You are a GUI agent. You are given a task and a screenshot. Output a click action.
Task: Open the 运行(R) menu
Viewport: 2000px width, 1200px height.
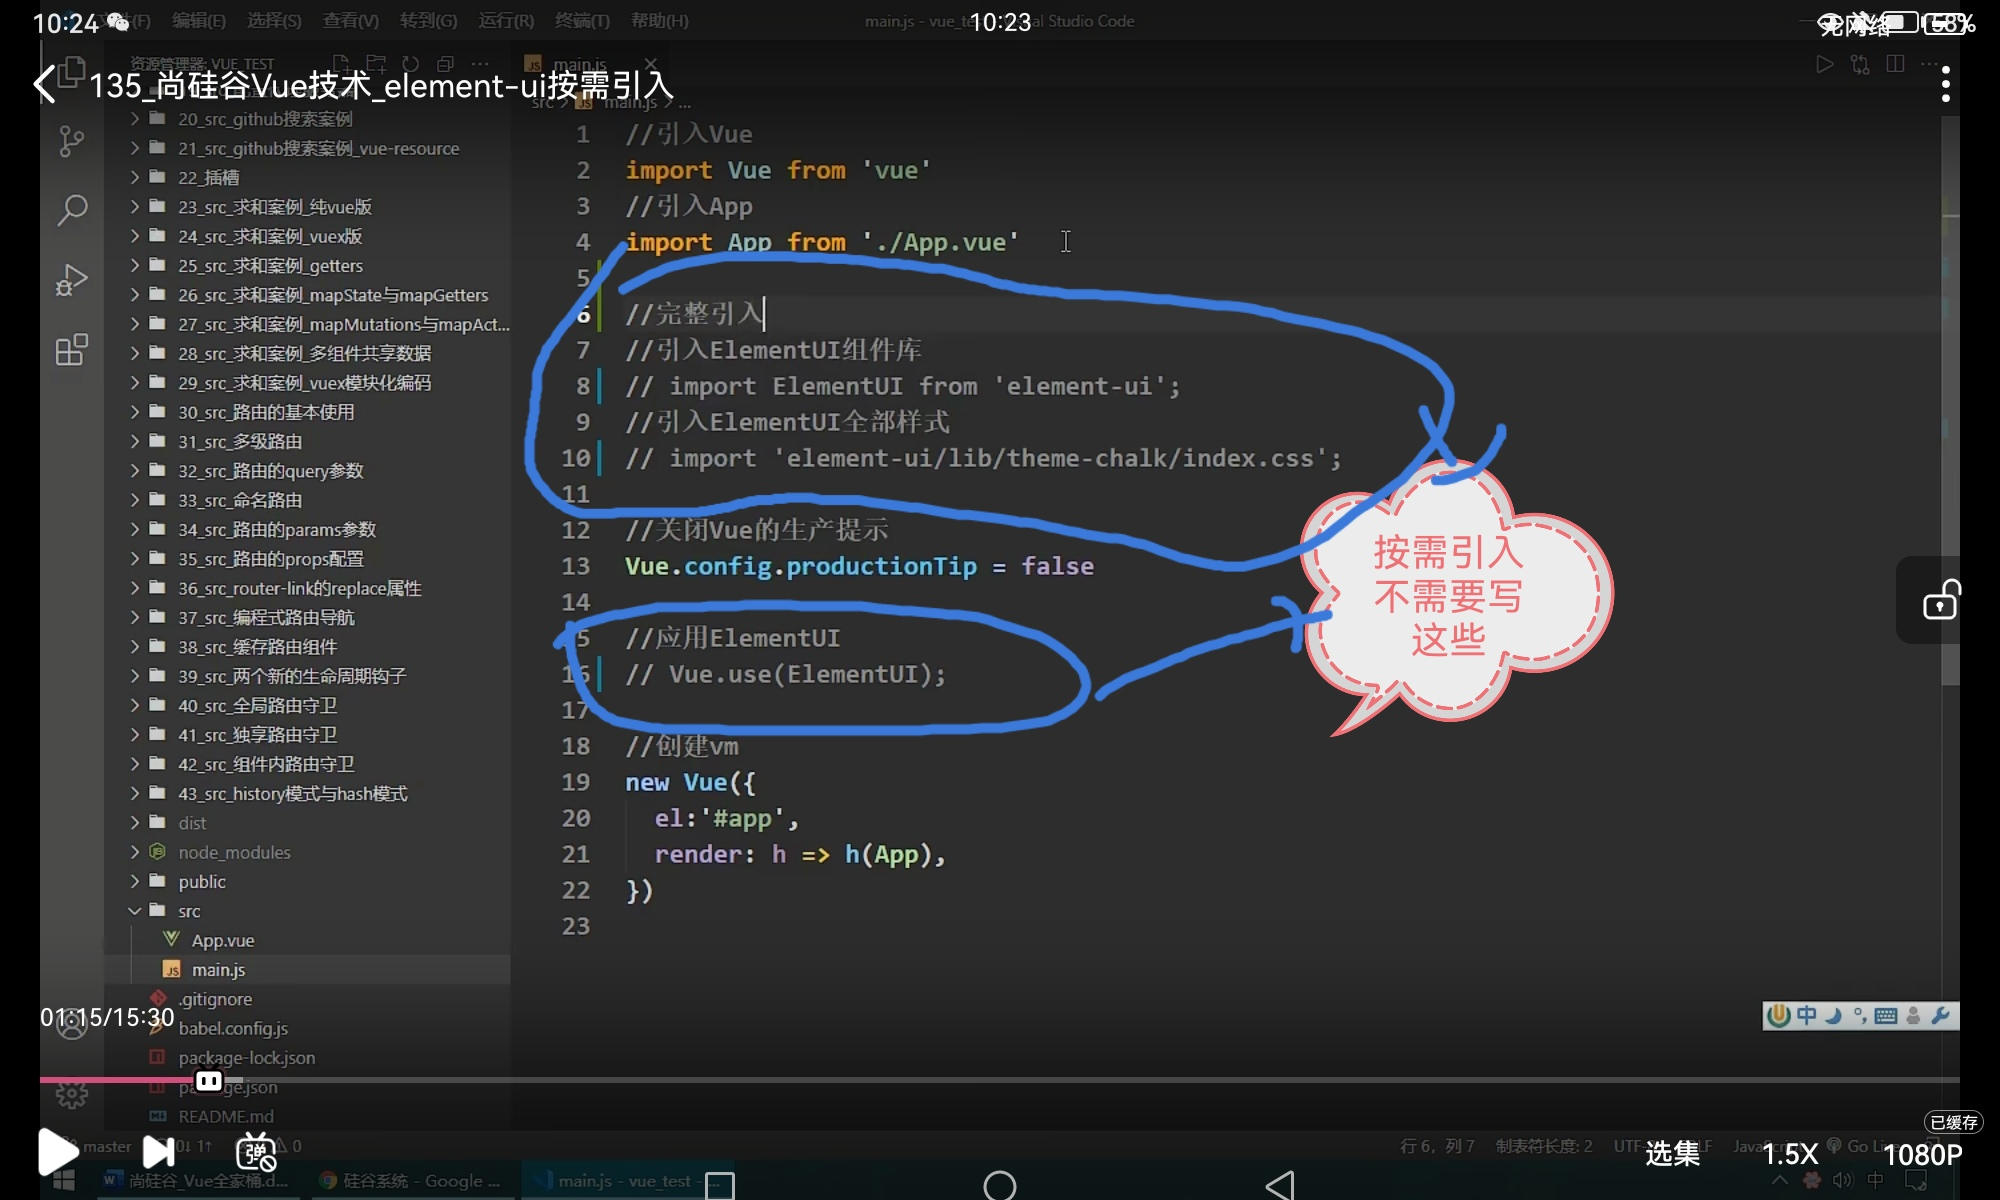505,21
